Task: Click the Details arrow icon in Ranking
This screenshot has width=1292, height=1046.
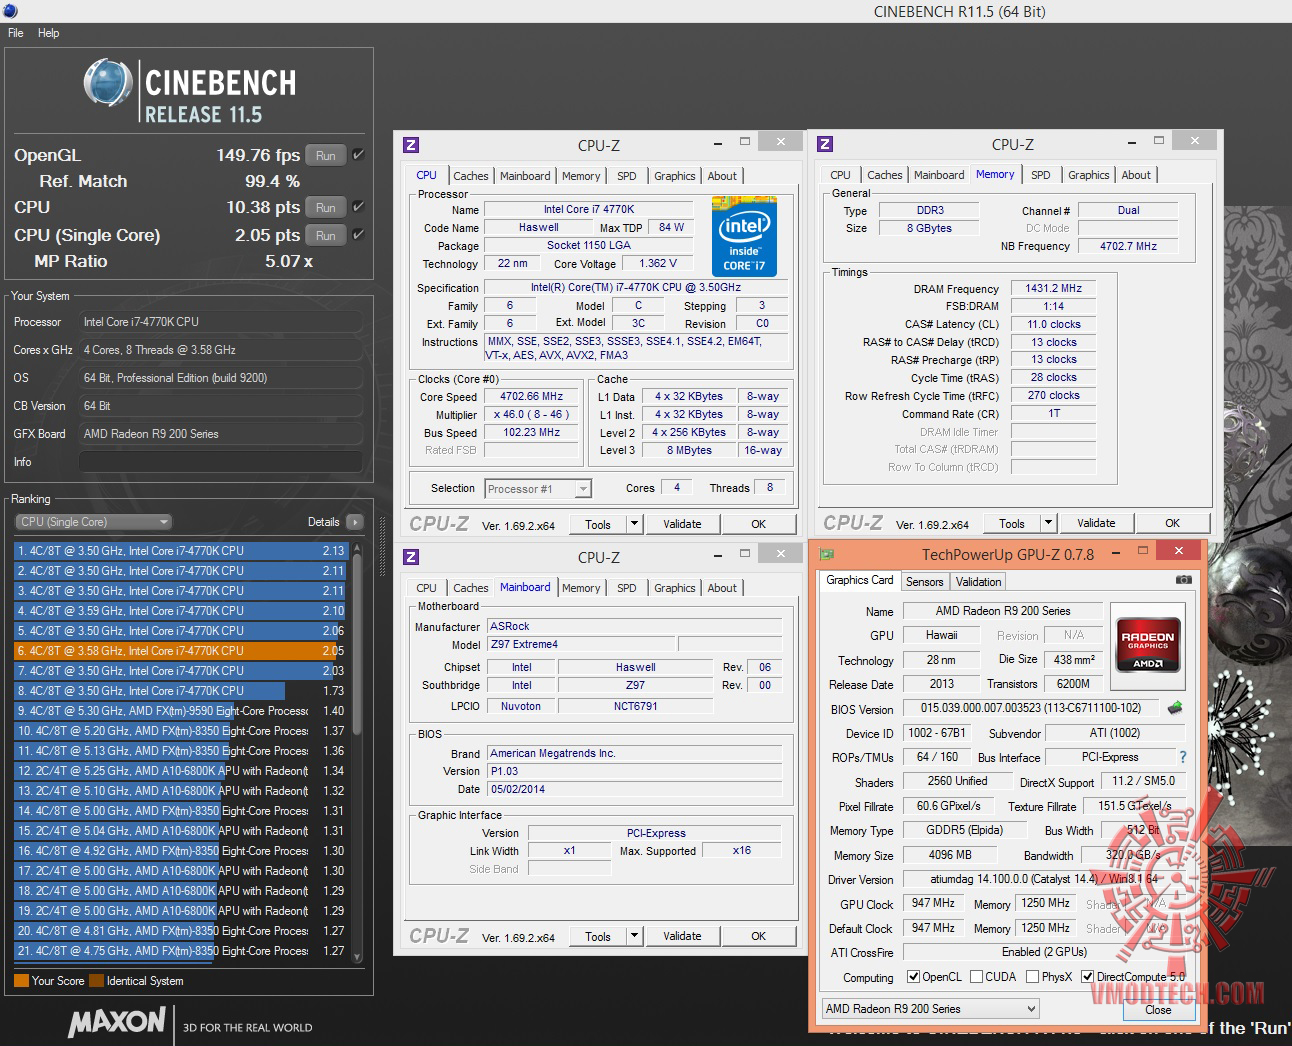Action: click(x=354, y=522)
